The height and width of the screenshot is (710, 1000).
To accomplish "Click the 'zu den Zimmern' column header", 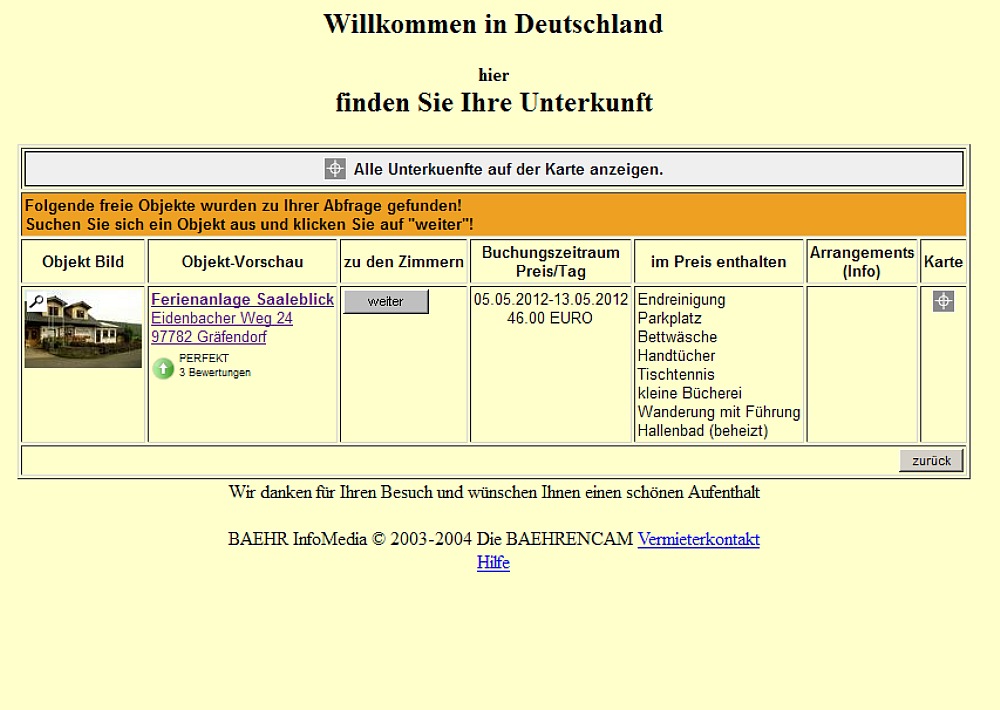I will (404, 262).
